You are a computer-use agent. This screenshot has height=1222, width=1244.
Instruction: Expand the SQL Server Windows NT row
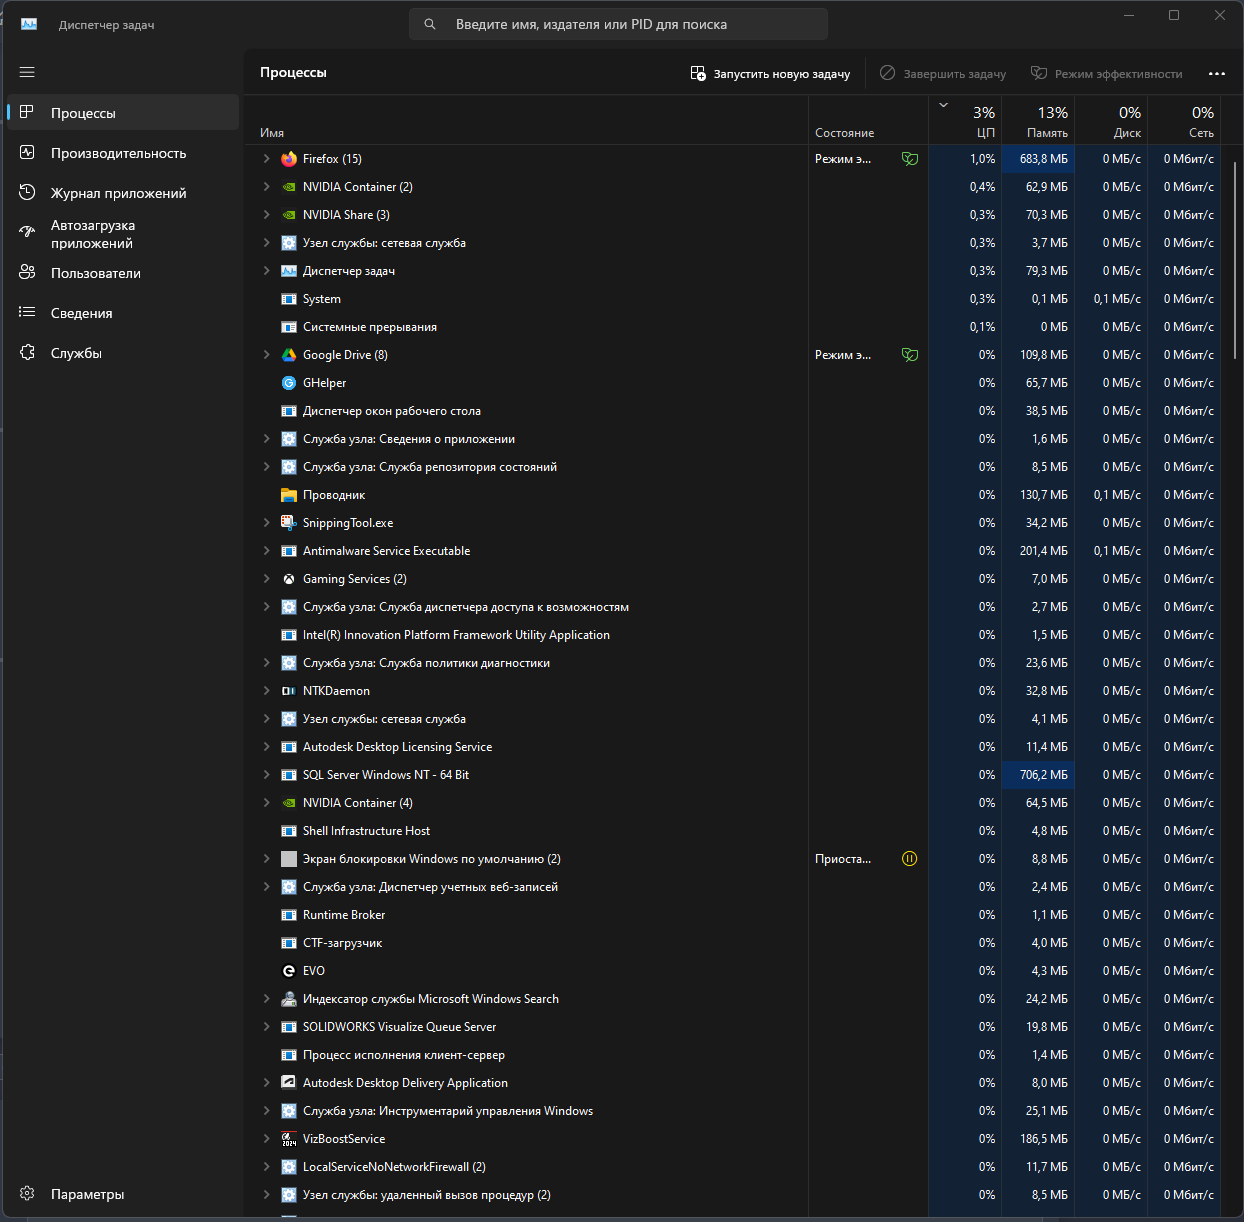click(266, 775)
